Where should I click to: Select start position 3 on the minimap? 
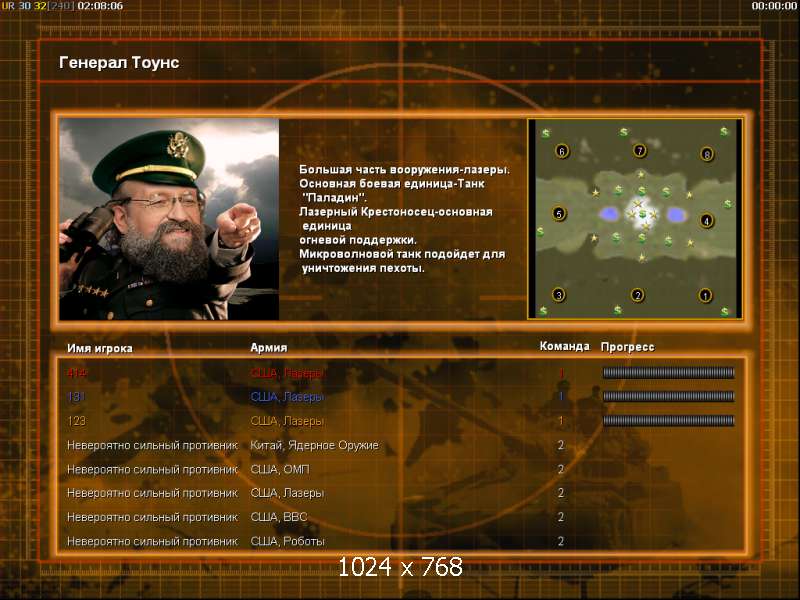[x=559, y=294]
